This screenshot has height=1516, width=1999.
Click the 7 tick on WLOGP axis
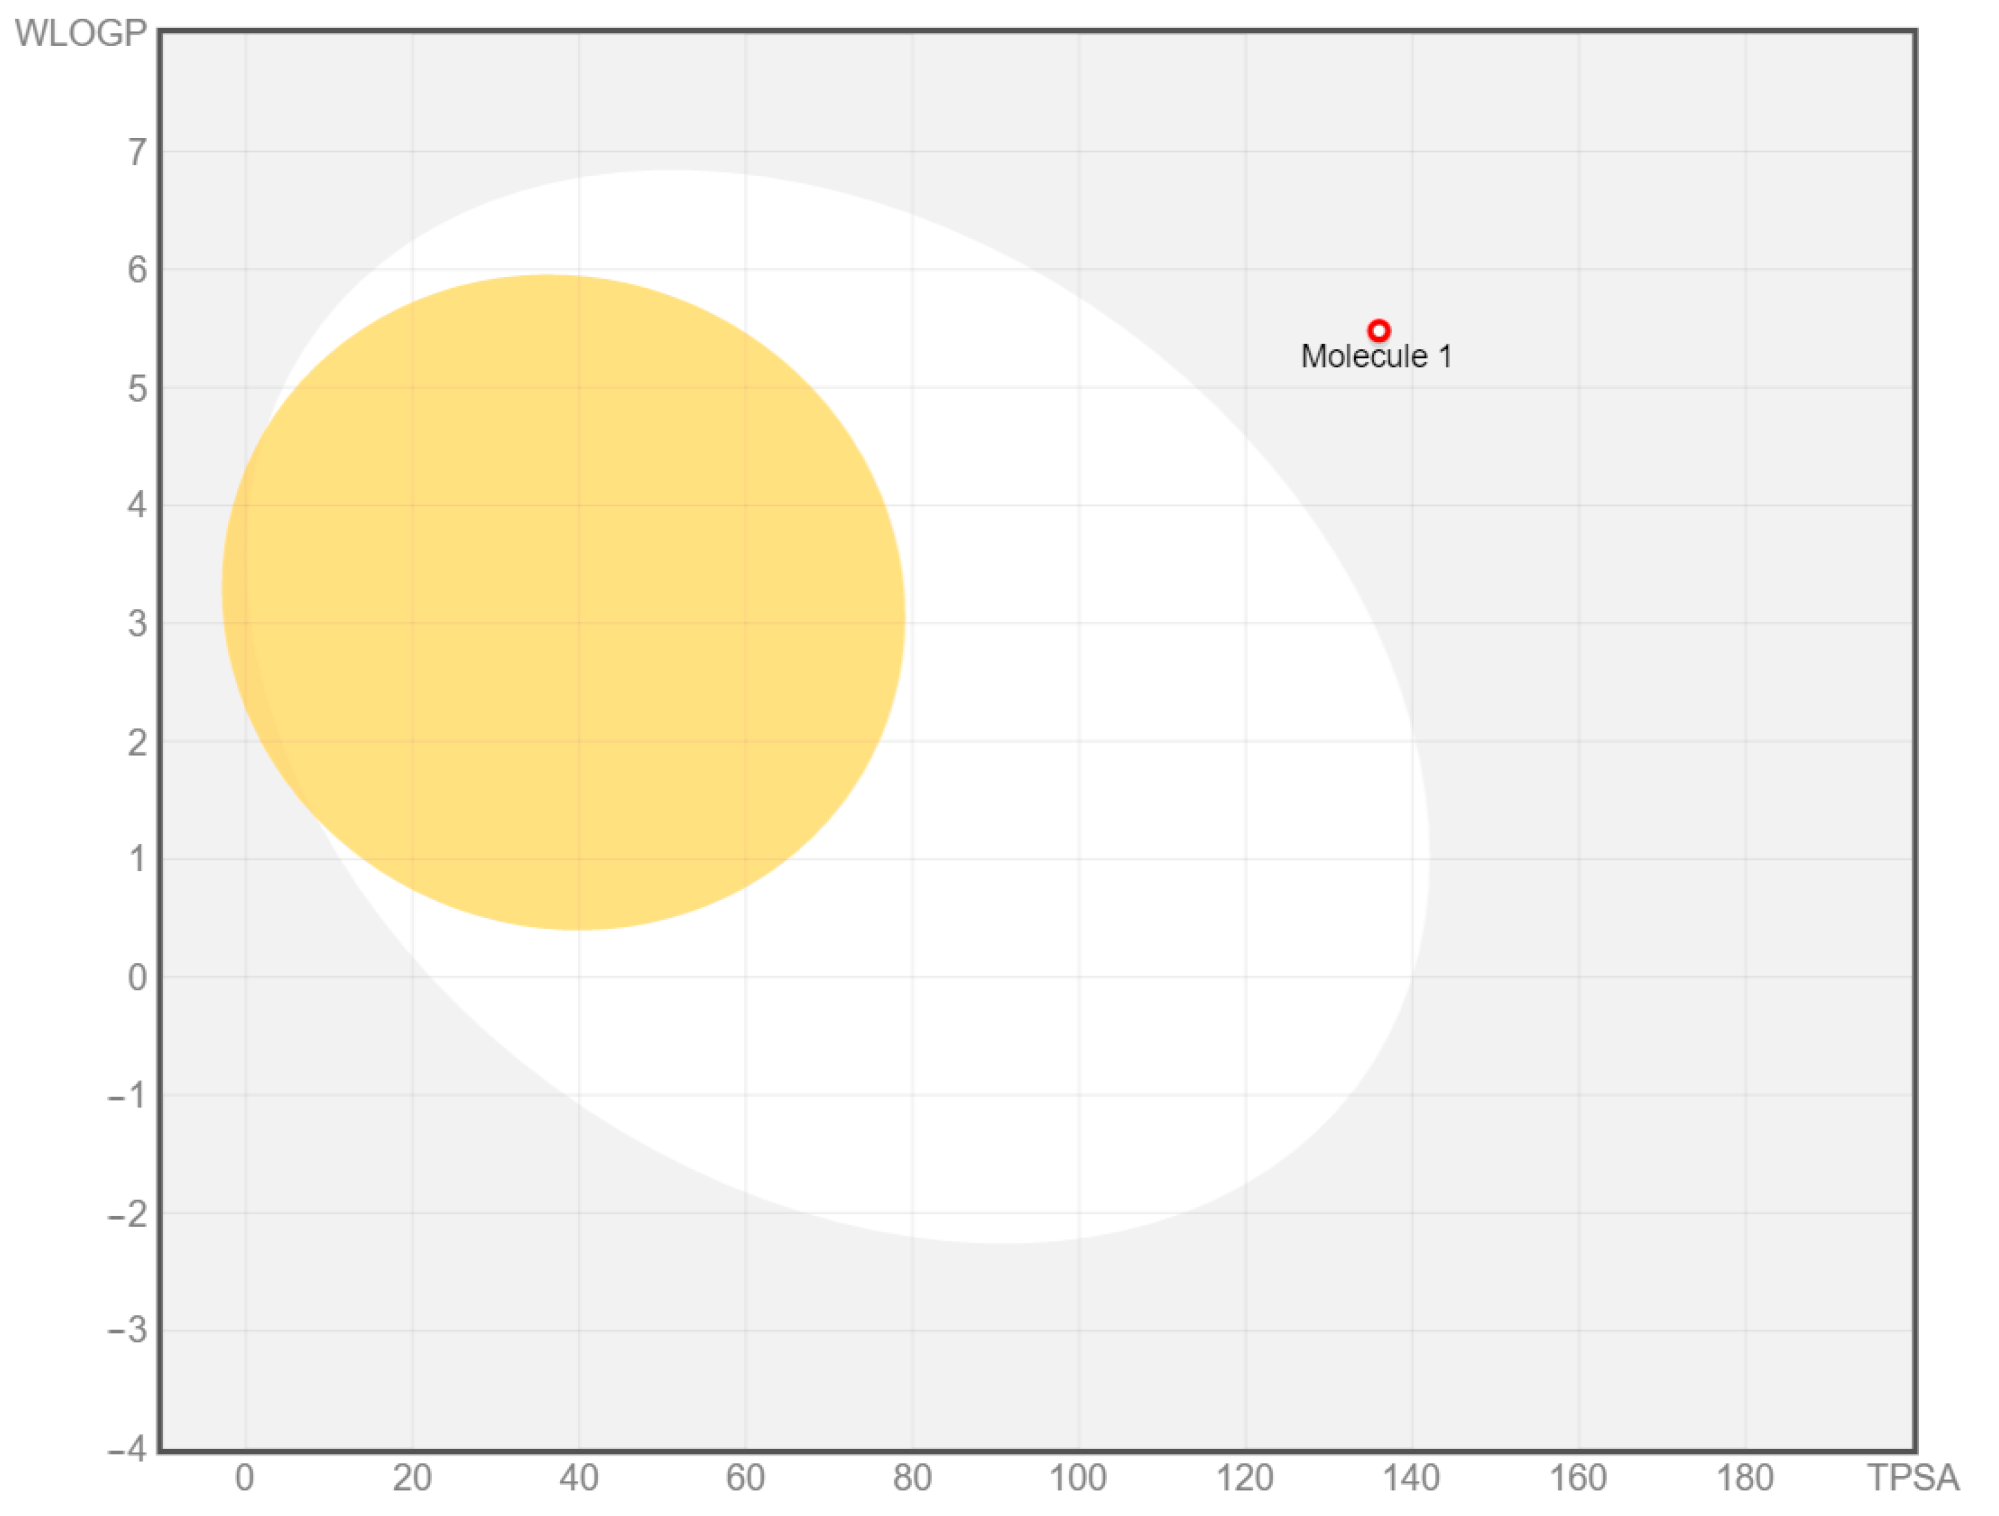tap(137, 152)
